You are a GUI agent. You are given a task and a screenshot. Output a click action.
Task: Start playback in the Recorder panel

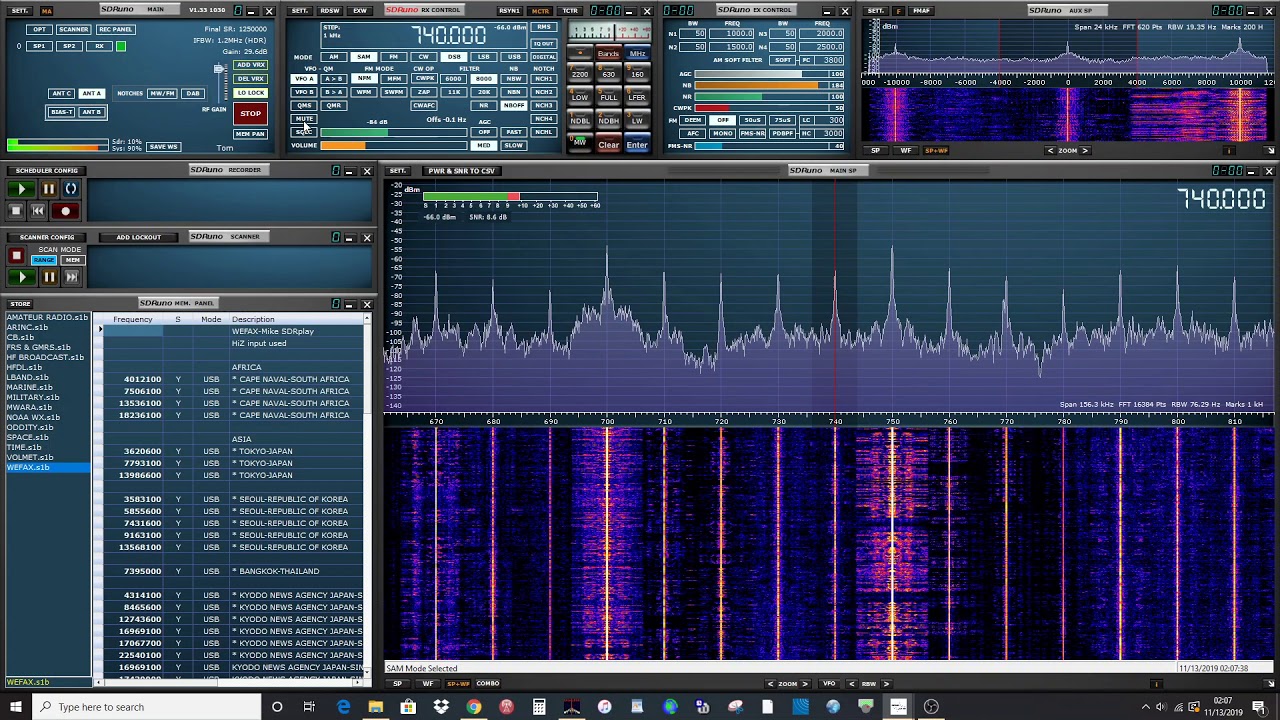pos(21,189)
